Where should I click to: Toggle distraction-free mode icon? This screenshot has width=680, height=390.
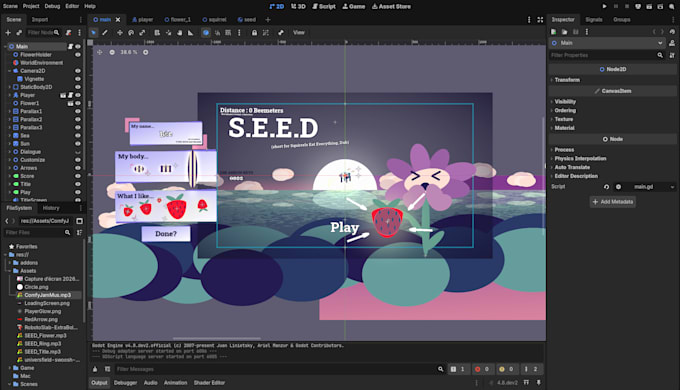pyautogui.click(x=540, y=20)
